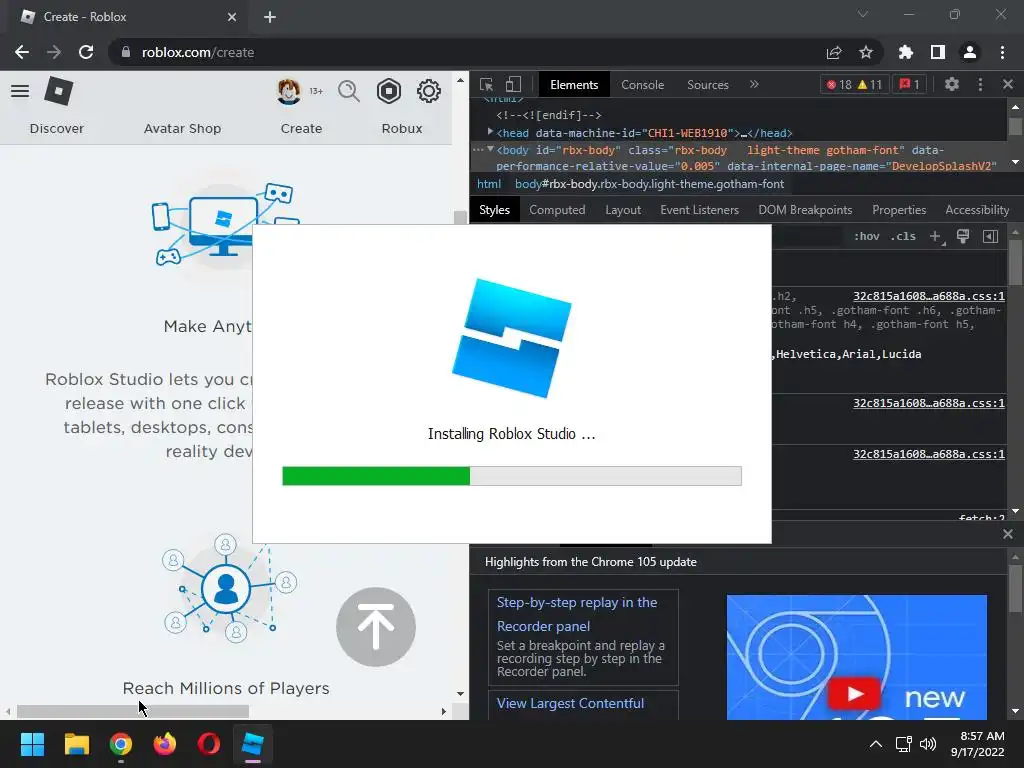Viewport: 1024px width, 768px height.
Task: Collapse the body element node
Action: coord(490,150)
